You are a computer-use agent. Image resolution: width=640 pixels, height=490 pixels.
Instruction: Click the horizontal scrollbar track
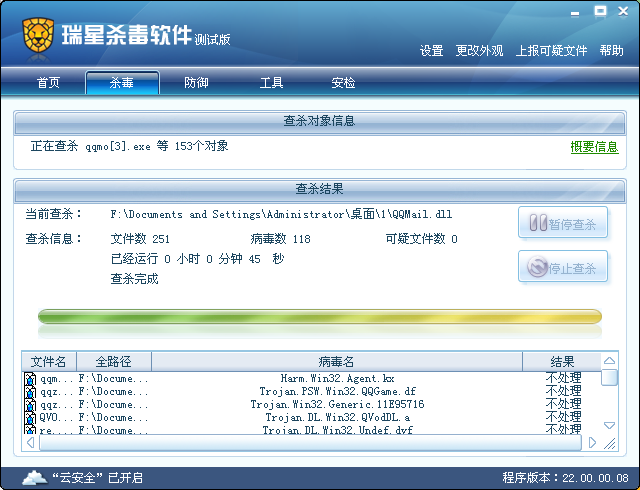[x=310, y=443]
